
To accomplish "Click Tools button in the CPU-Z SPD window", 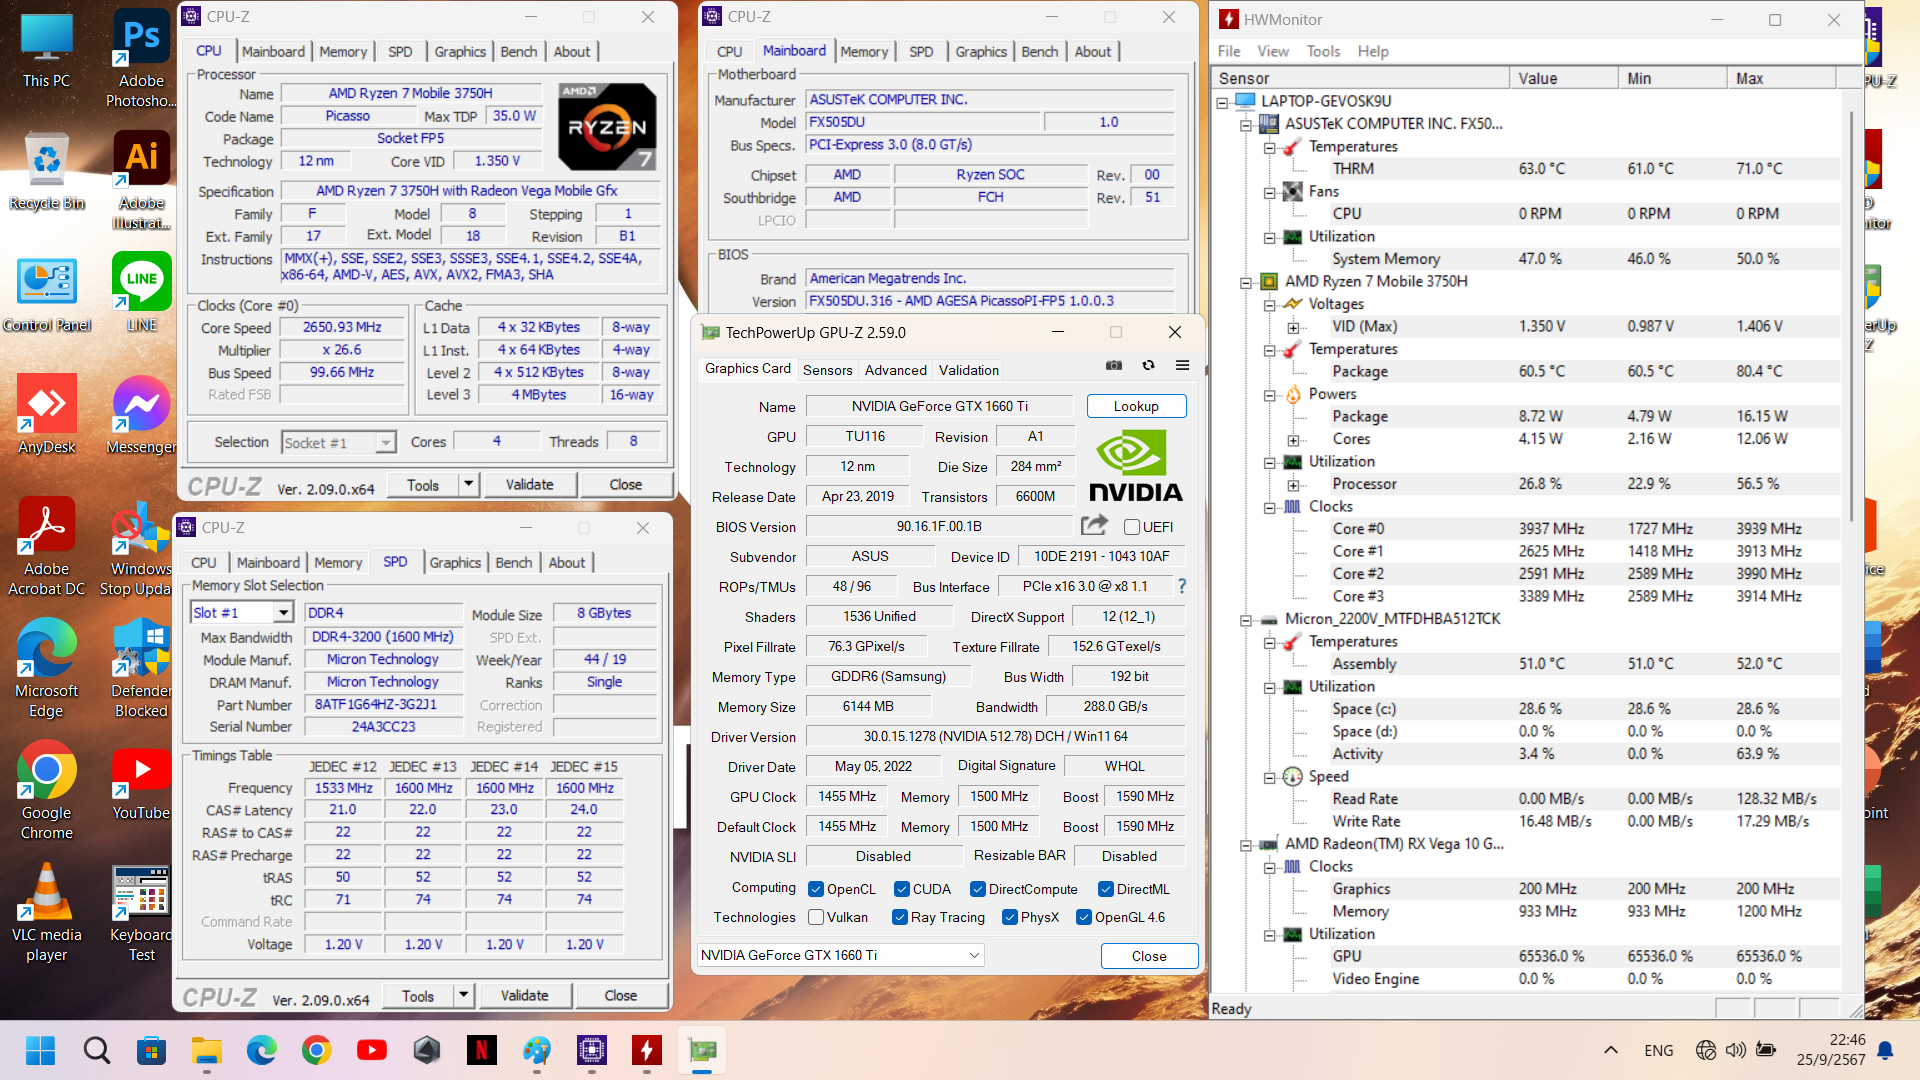I will click(x=417, y=995).
